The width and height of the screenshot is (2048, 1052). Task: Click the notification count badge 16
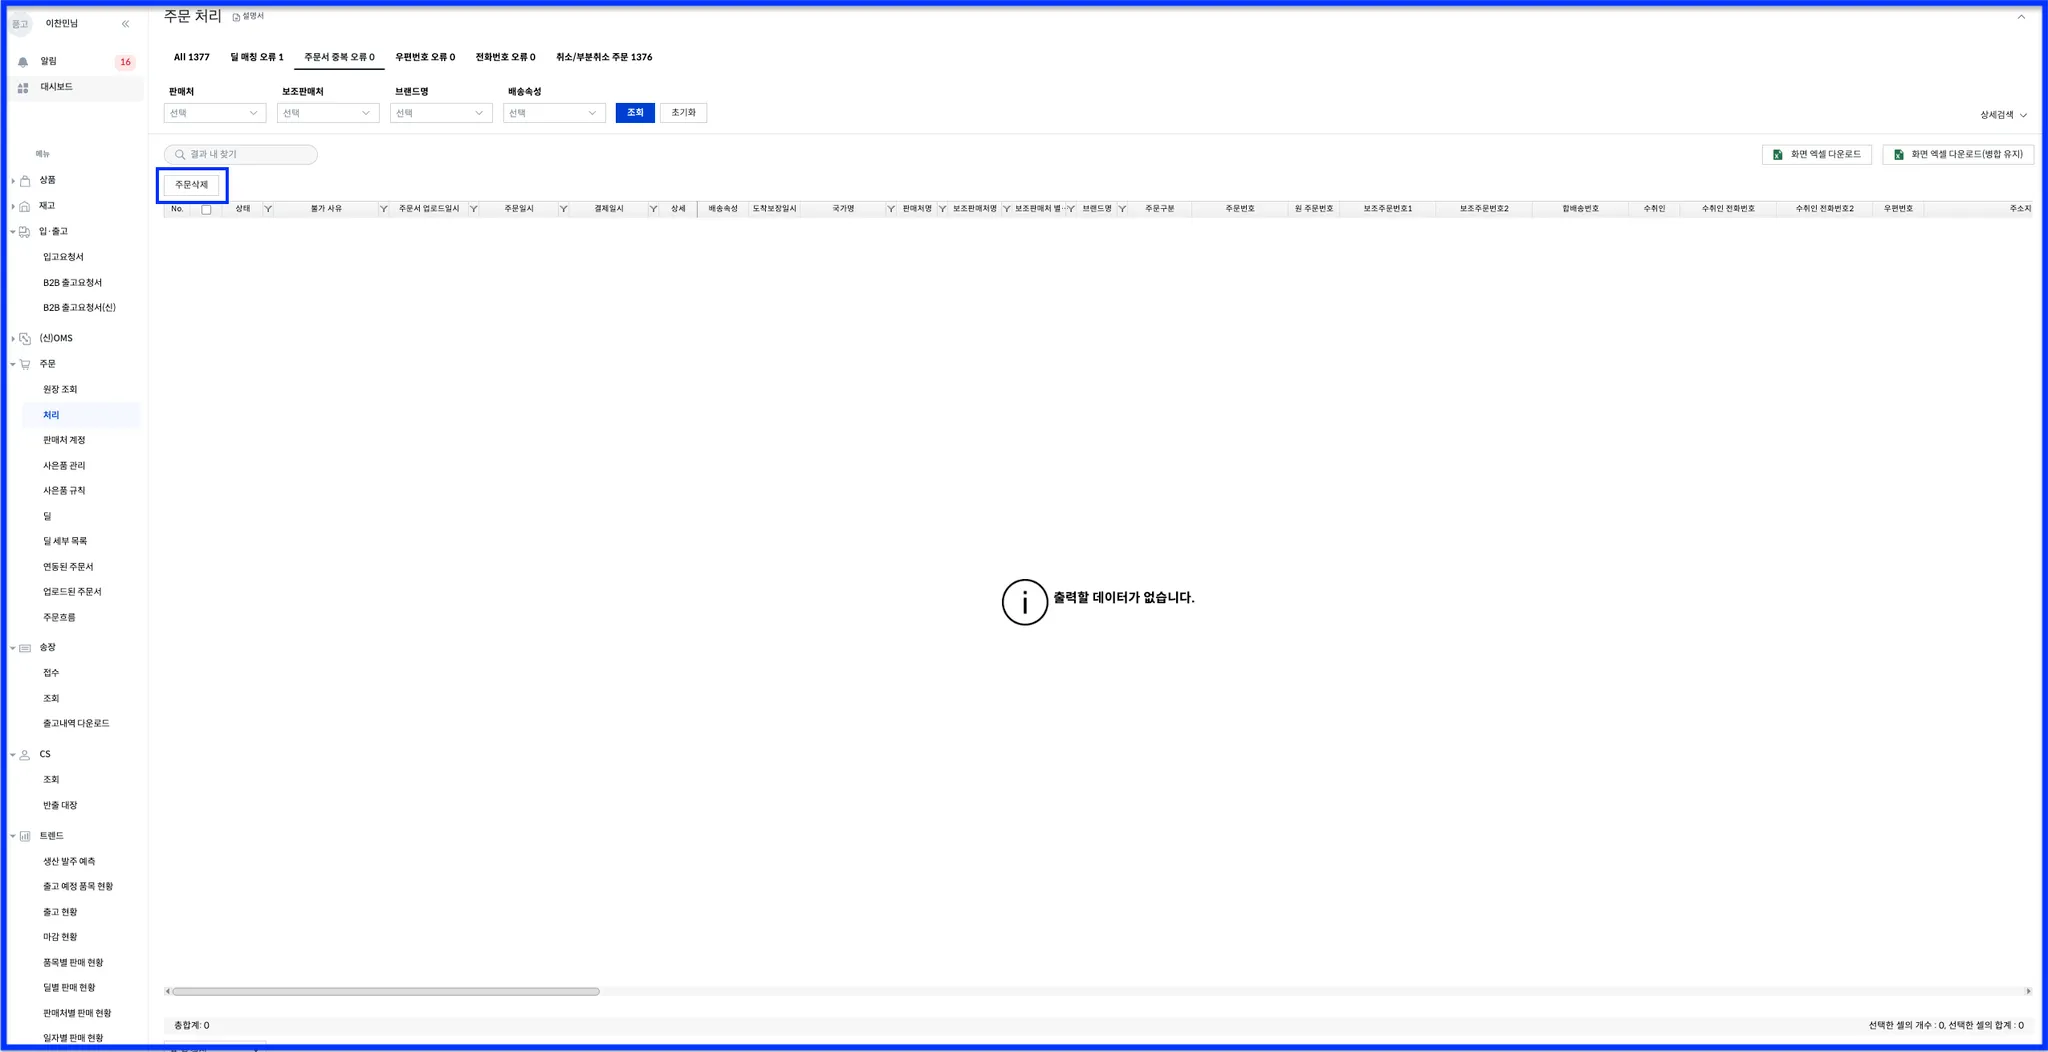coord(125,62)
